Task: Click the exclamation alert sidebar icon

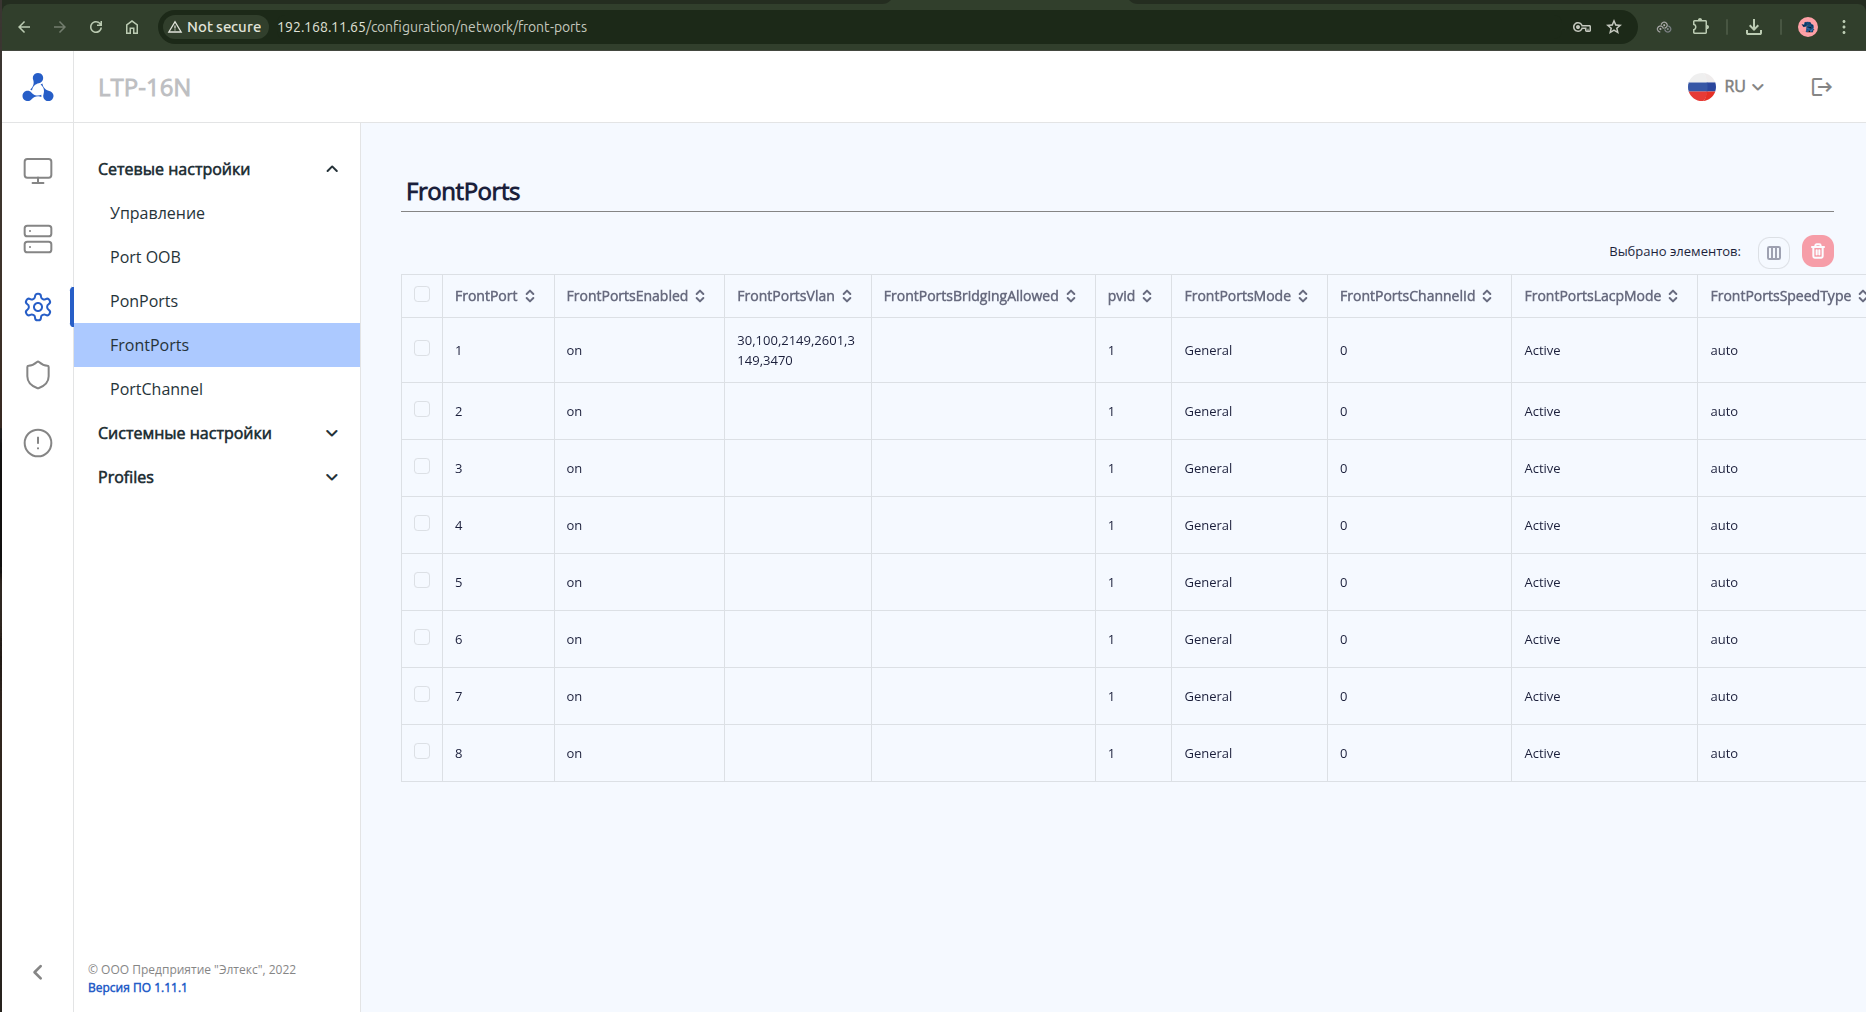Action: [38, 442]
